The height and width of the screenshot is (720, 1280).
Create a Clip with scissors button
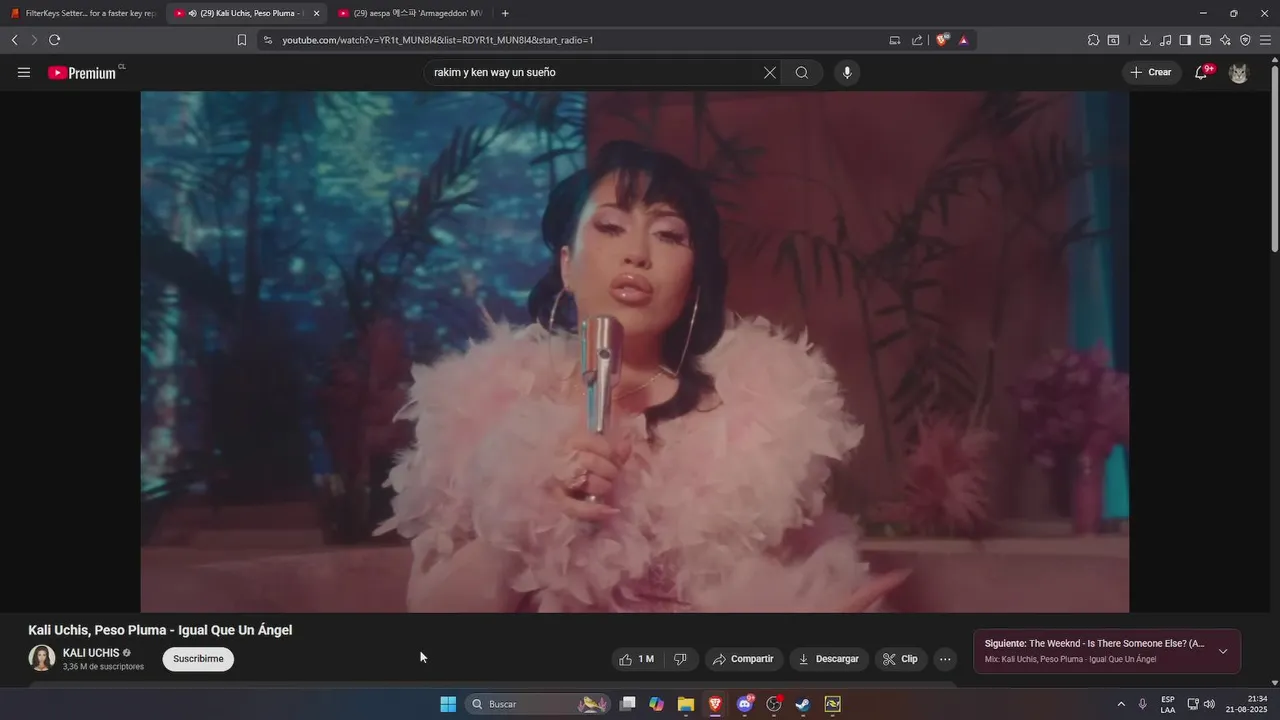[901, 659]
